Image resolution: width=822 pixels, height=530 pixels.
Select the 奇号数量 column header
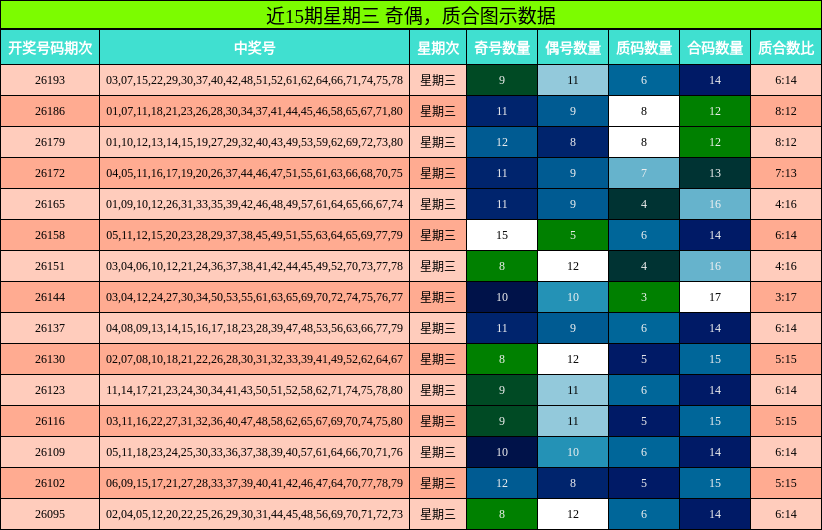502,48
